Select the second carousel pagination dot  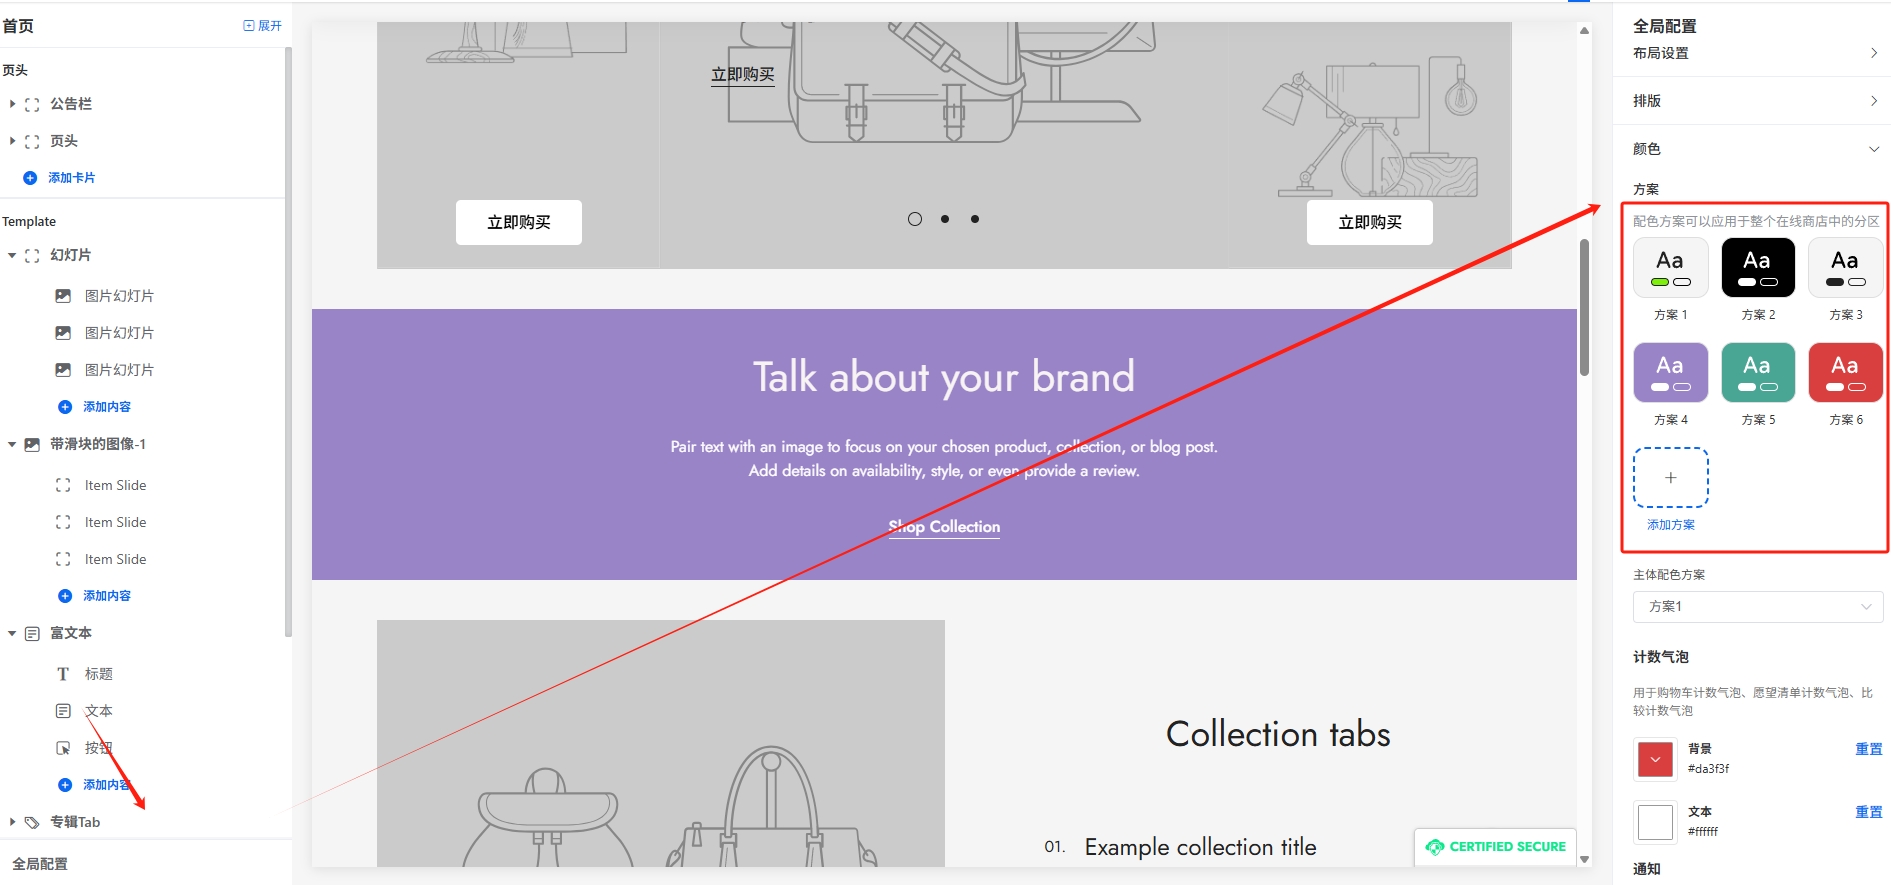coord(945,219)
